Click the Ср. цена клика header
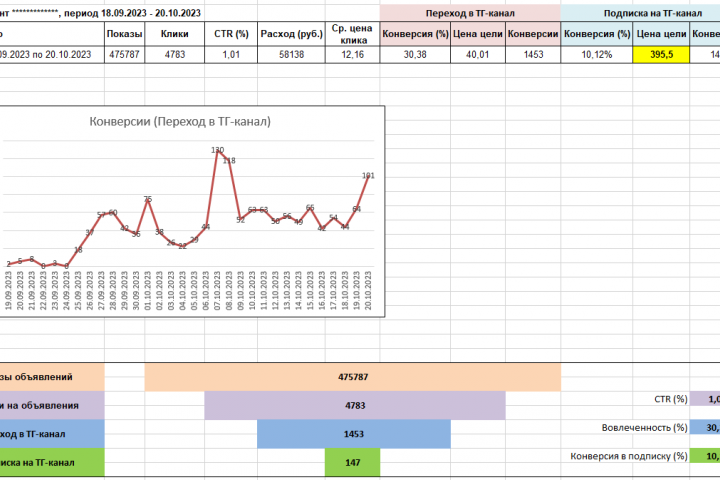This screenshot has height=480, width=720. tap(352, 34)
